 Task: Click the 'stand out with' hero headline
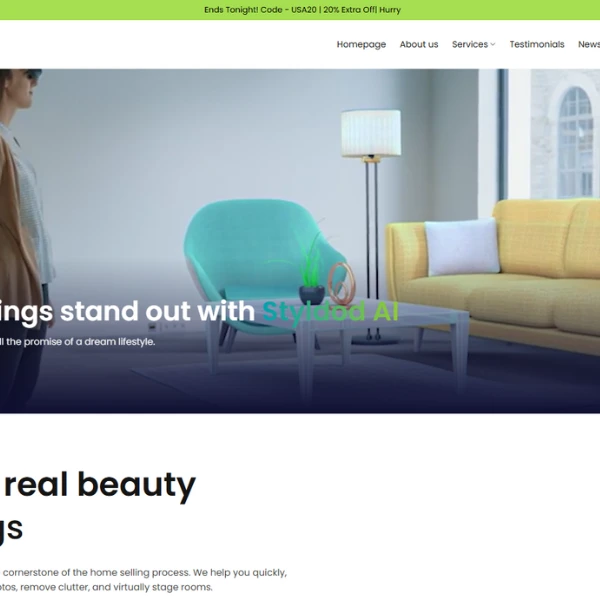[x=157, y=311]
